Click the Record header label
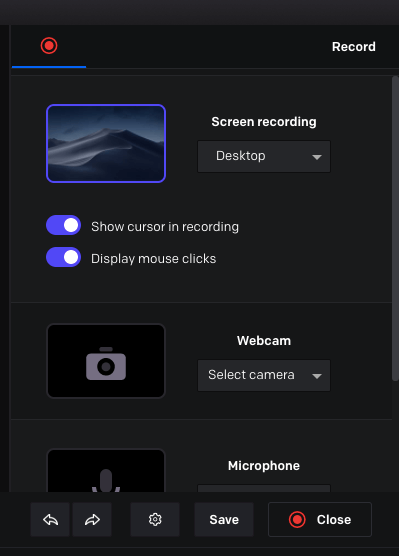 pyautogui.click(x=354, y=46)
